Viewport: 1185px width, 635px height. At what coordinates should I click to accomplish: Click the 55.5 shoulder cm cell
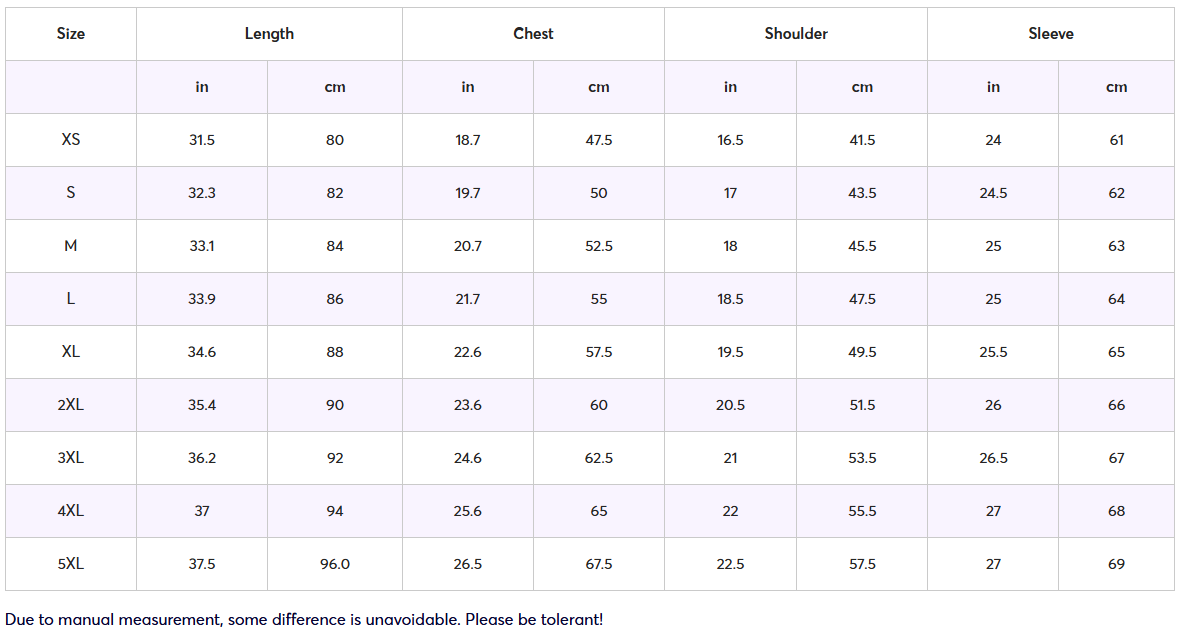coord(862,511)
